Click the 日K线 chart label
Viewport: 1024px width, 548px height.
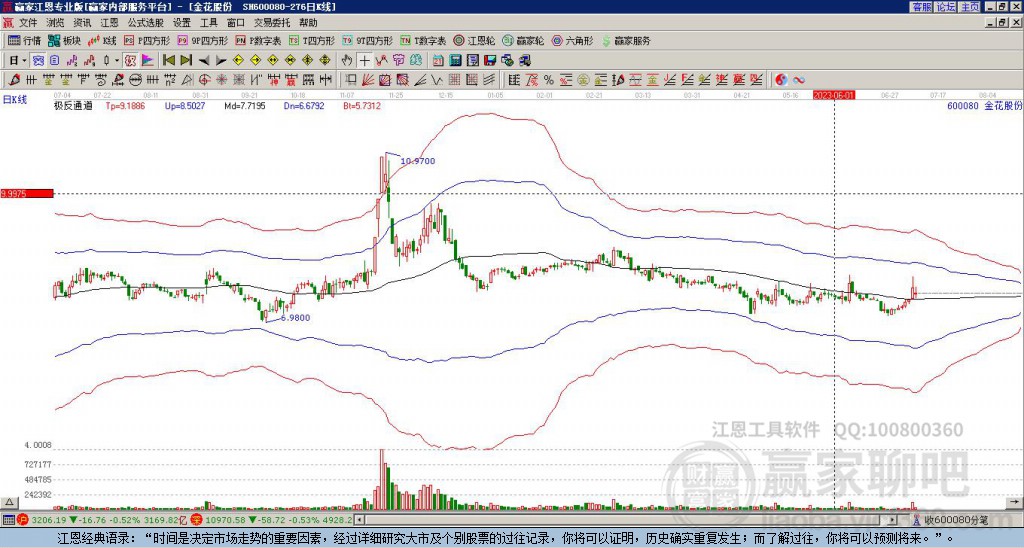point(15,100)
